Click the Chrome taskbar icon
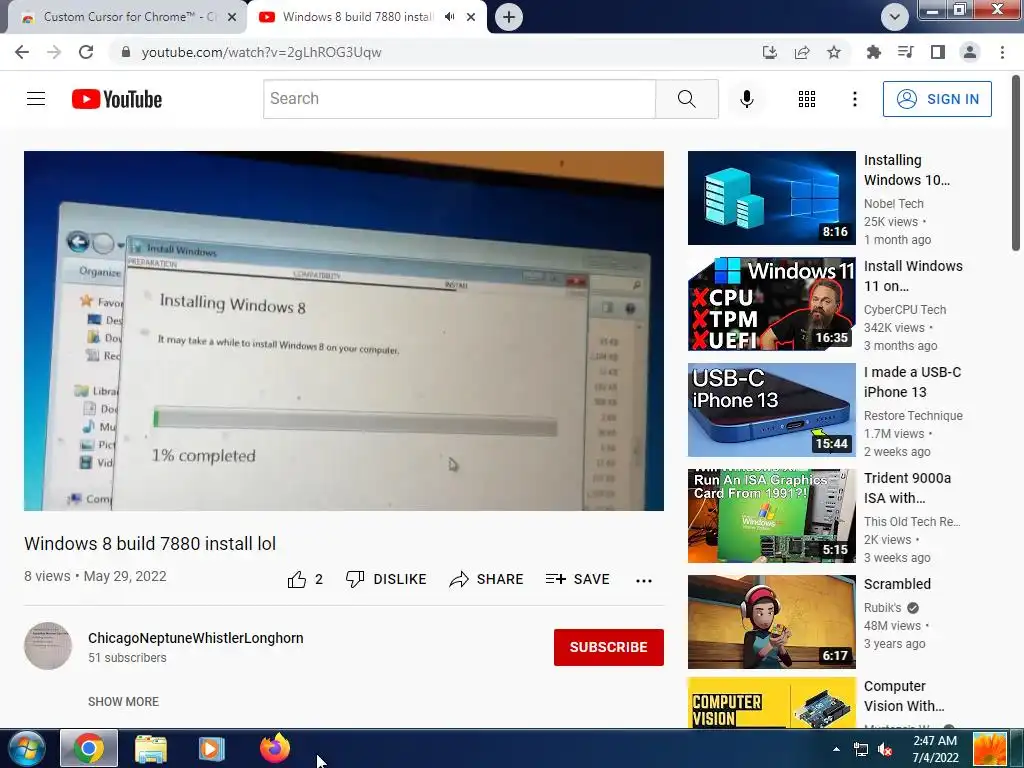 (x=89, y=748)
